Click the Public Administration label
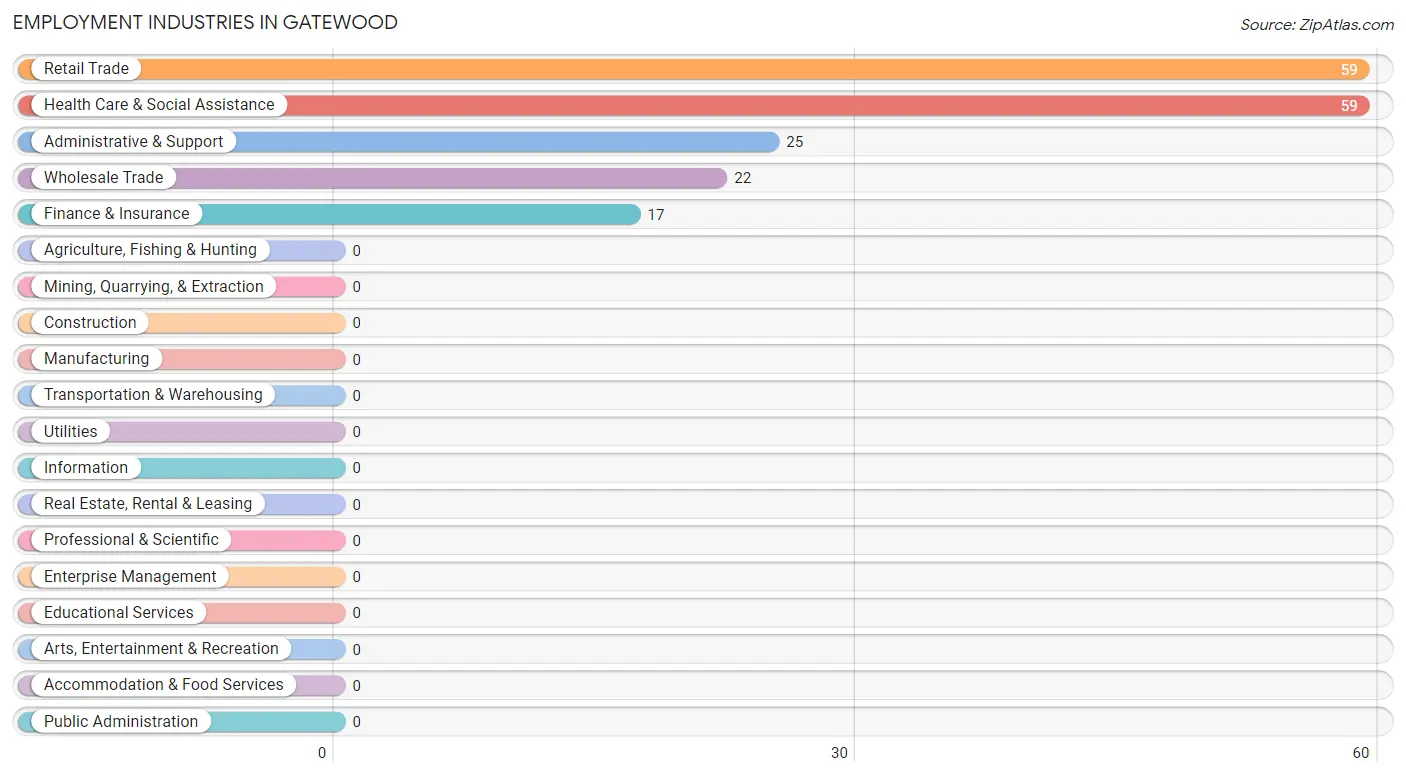Image resolution: width=1406 pixels, height=776 pixels. pos(121,722)
